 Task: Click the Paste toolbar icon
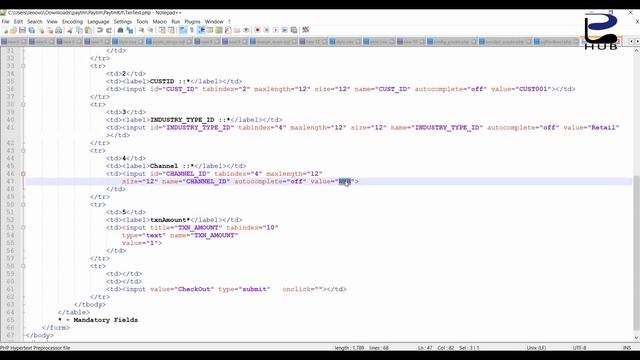pyautogui.click(x=88, y=30)
